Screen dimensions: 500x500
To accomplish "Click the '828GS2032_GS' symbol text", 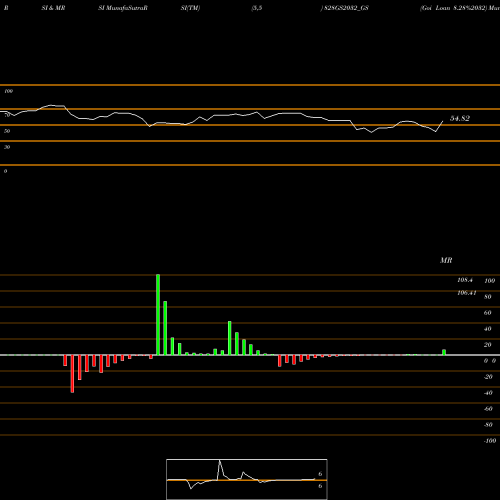I will (x=346, y=8).
